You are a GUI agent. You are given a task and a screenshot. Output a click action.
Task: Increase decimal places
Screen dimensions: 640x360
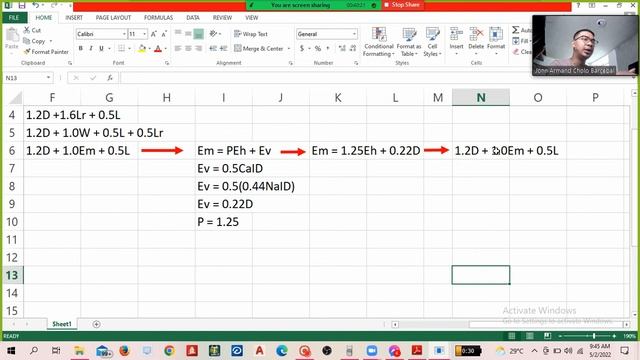[342, 48]
